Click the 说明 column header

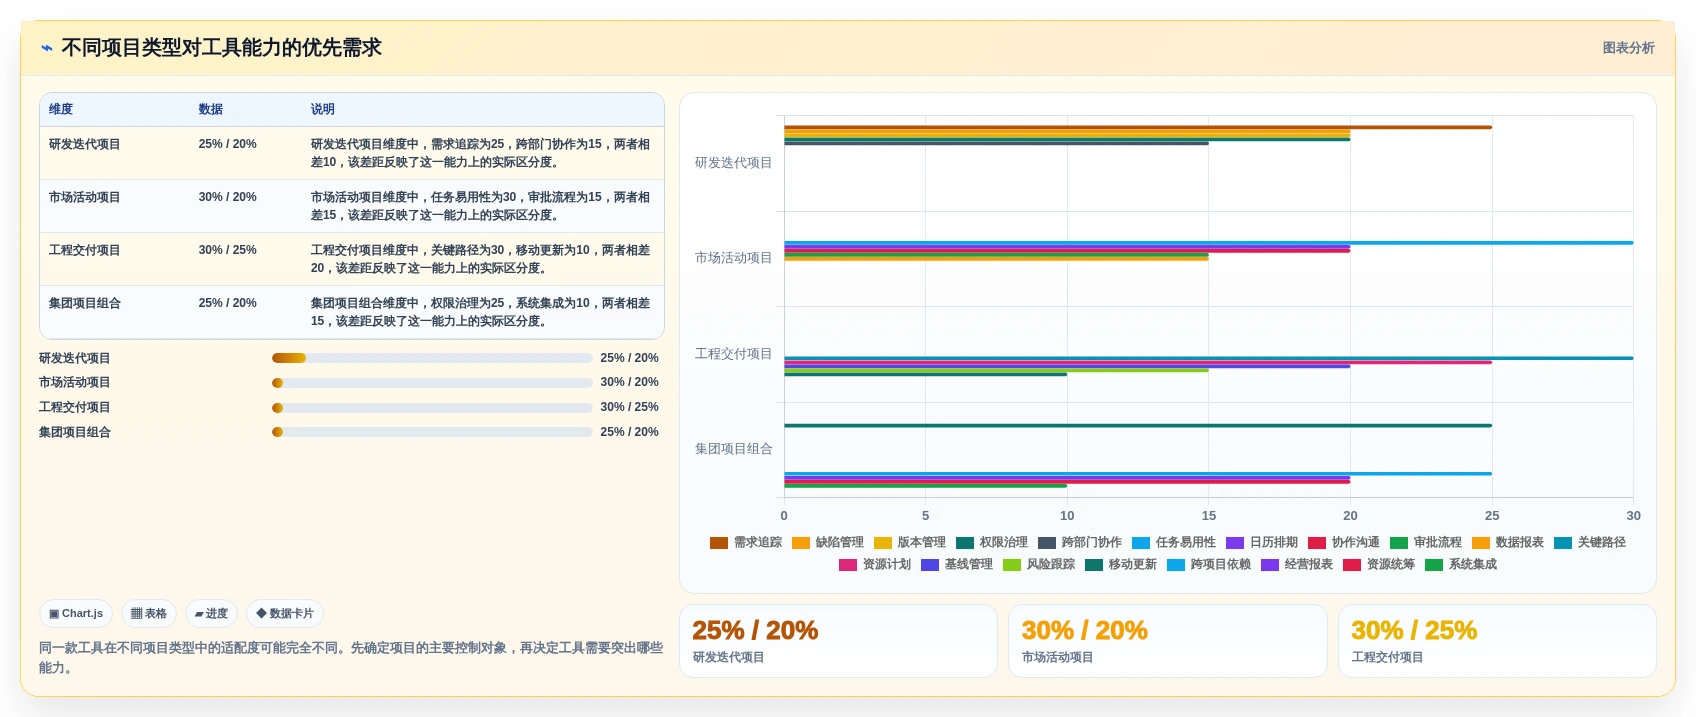click(322, 109)
